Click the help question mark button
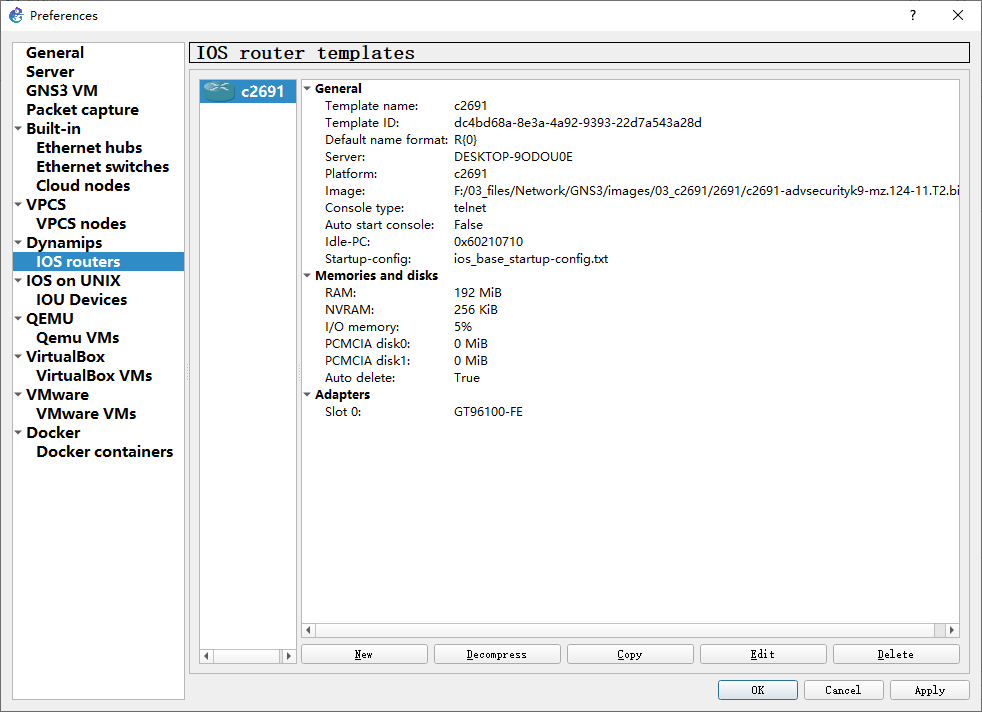982x712 pixels. [x=912, y=15]
